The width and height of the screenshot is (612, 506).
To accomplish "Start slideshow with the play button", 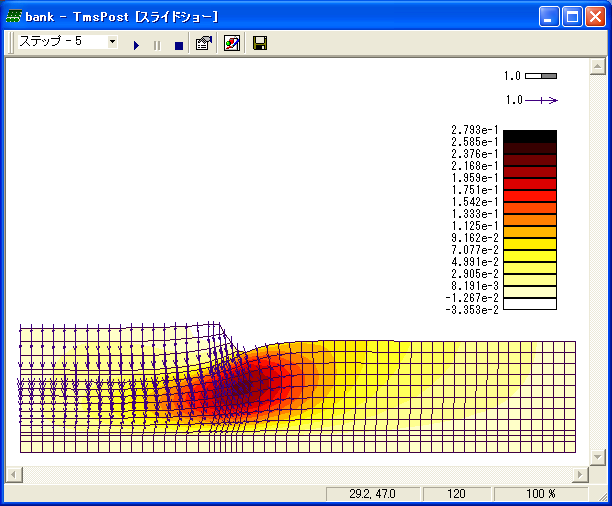I will pos(136,45).
